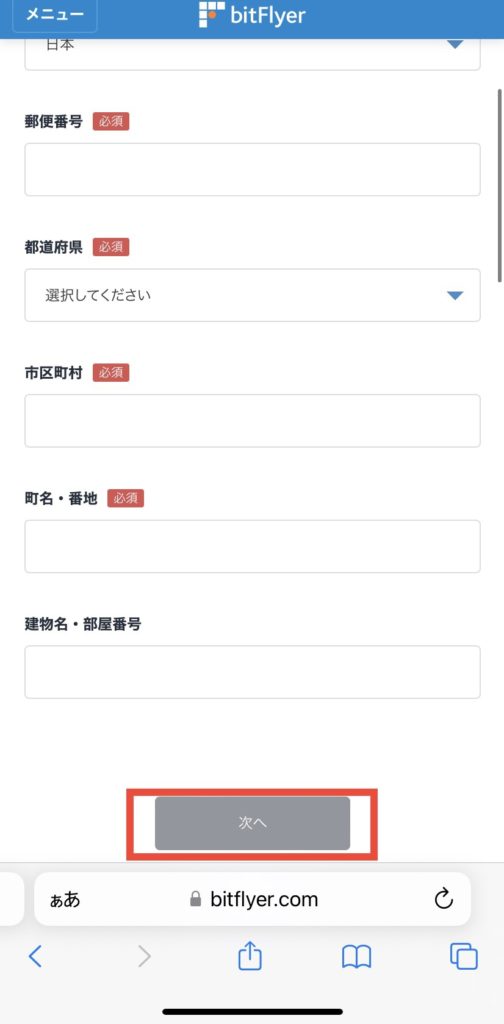Tap the 次へ next button

[253, 824]
